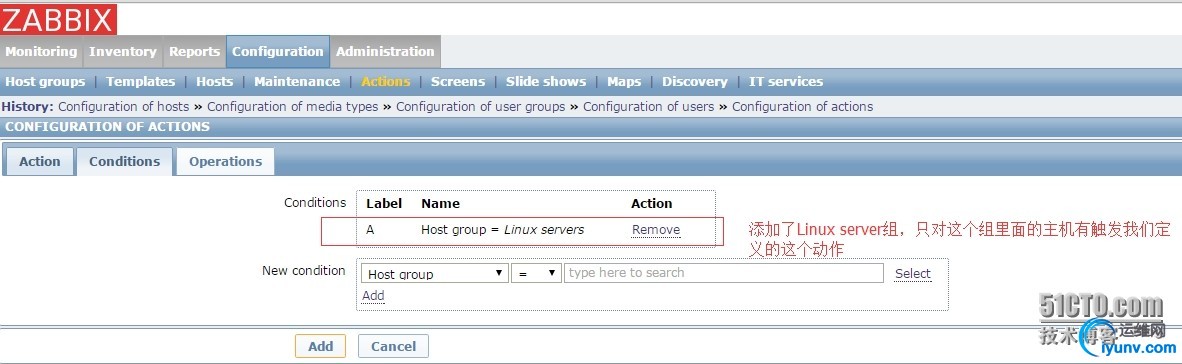Click the Cancel button
1182x364 pixels.
click(393, 347)
